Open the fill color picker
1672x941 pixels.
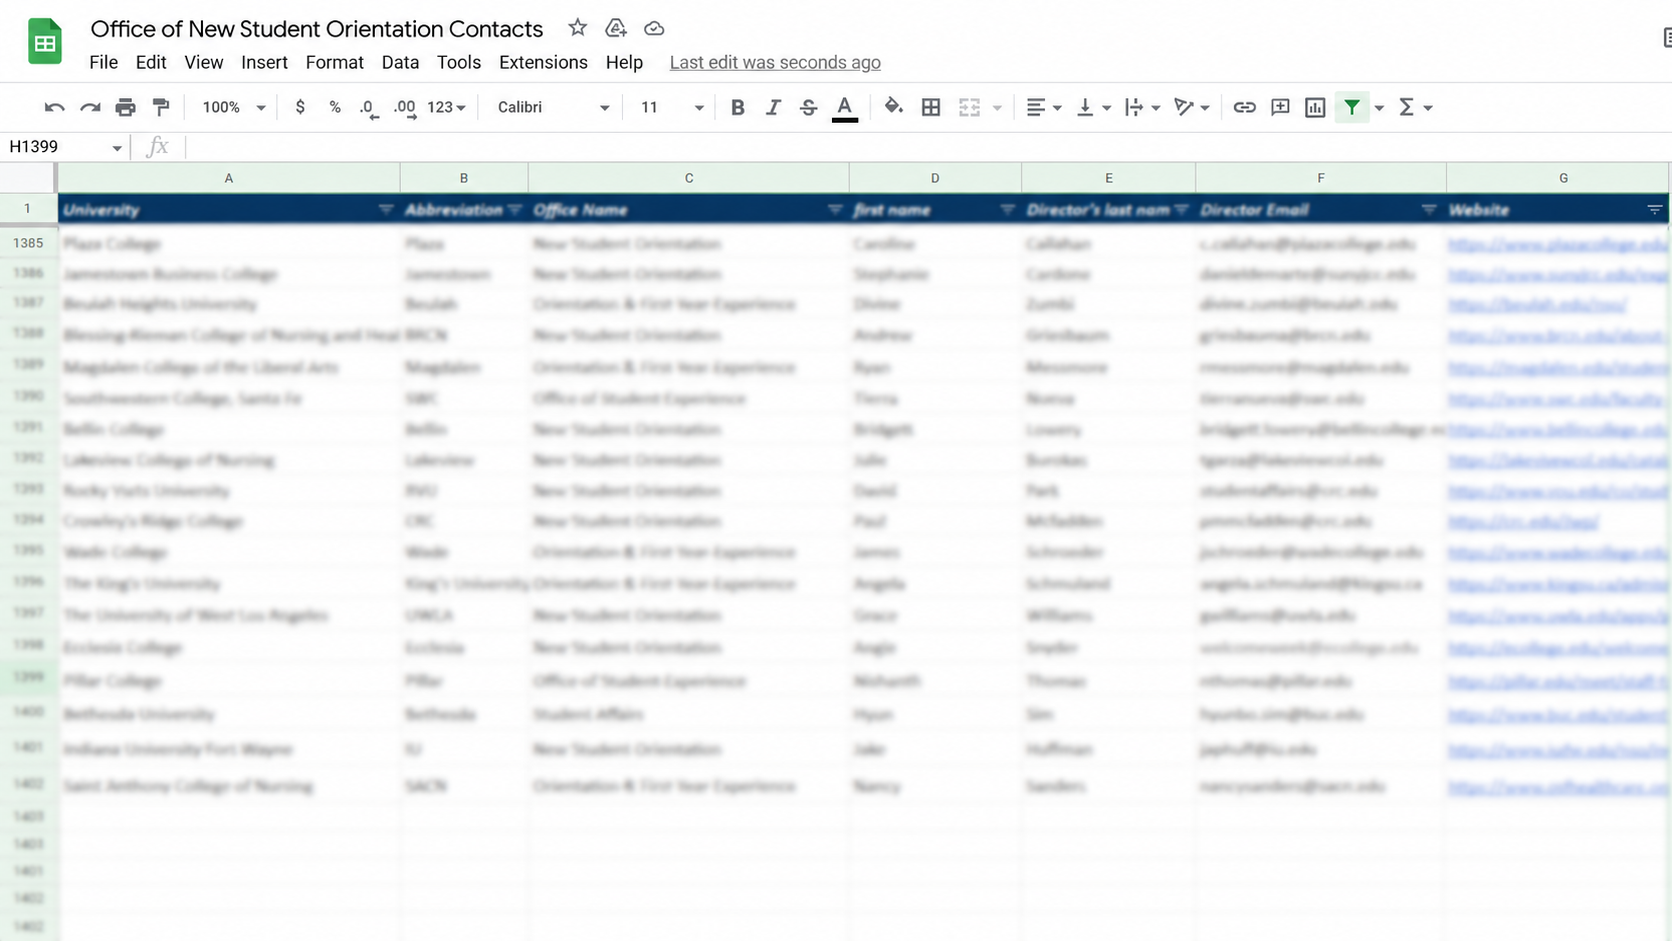click(x=894, y=107)
